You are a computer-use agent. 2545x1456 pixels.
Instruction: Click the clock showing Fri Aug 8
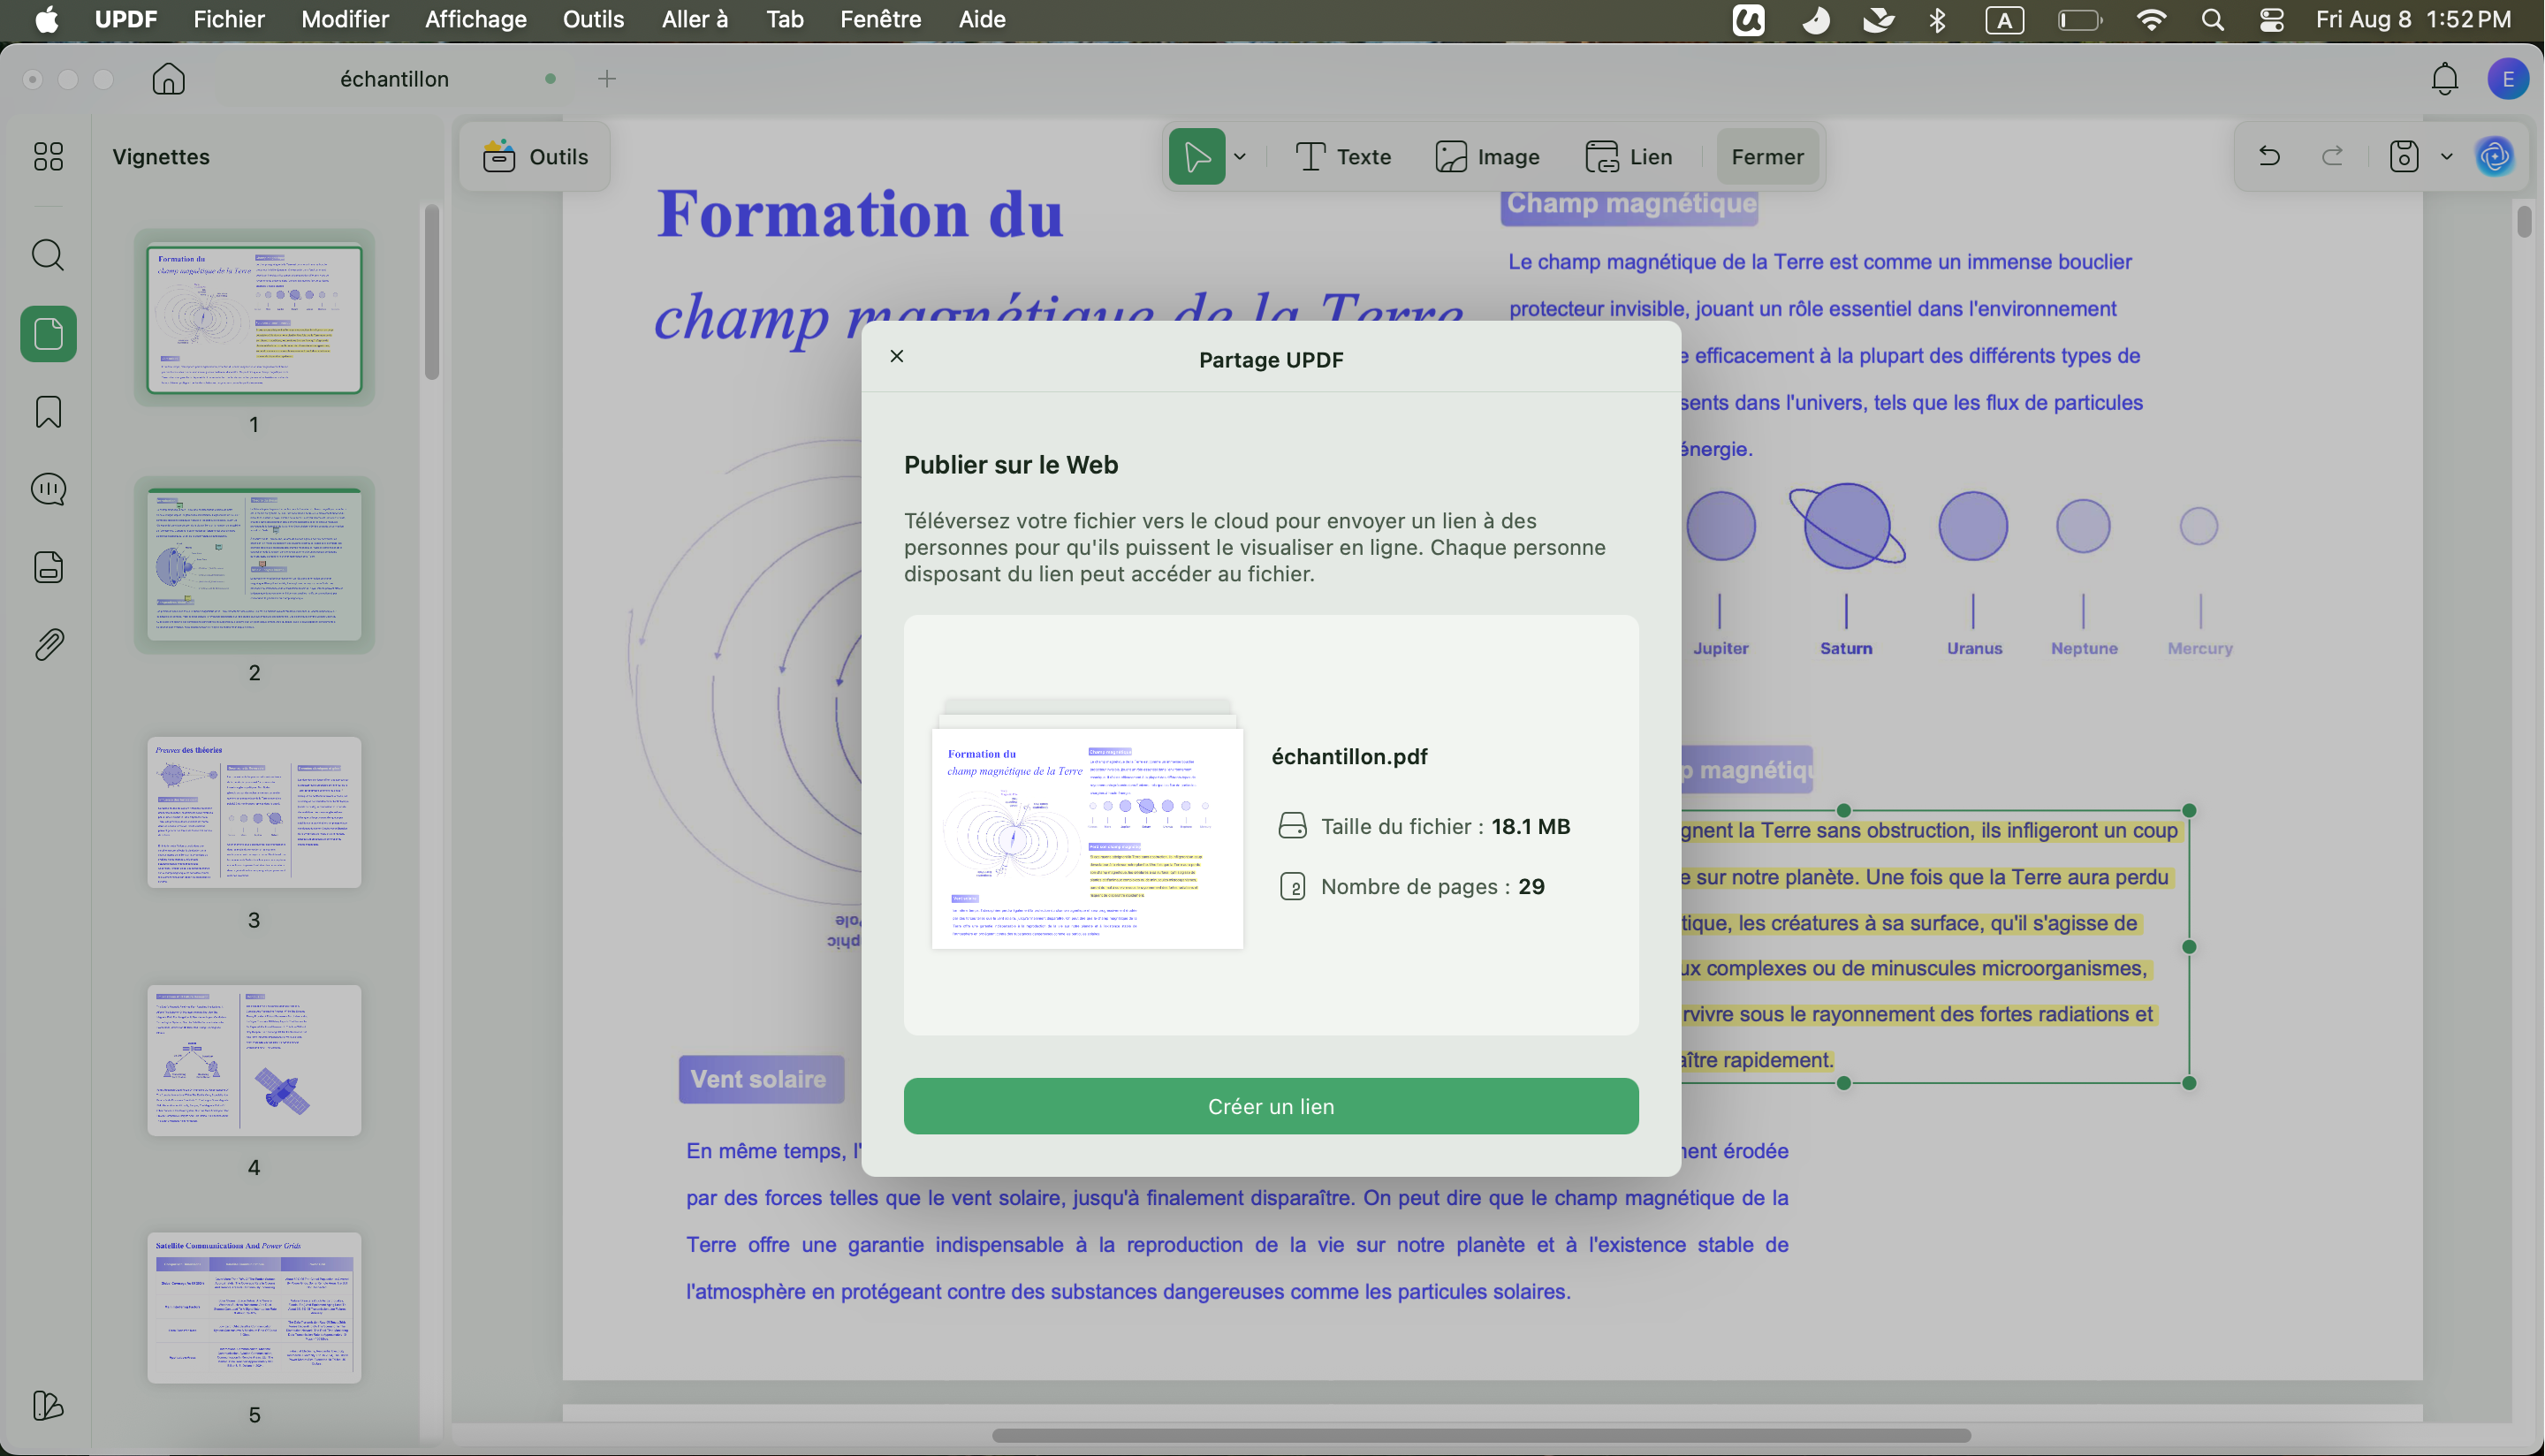2413,19
